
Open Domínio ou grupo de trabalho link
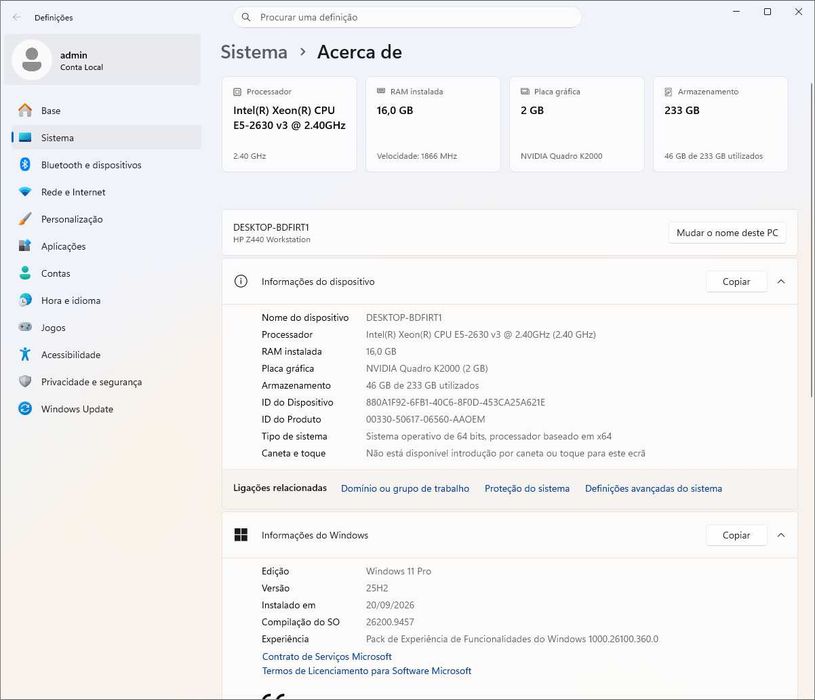405,488
